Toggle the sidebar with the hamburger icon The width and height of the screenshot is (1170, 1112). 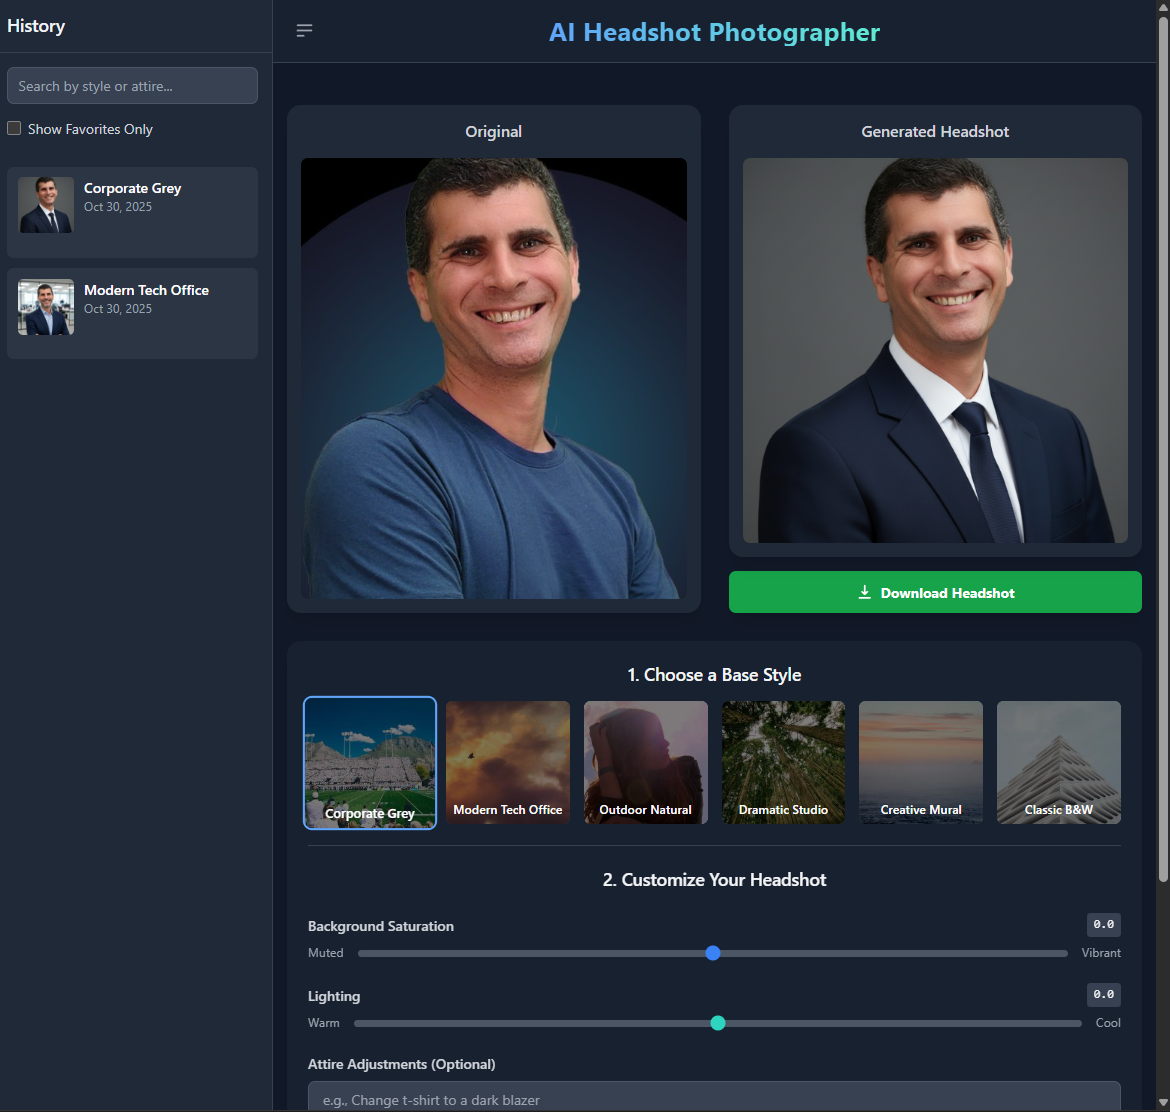(x=304, y=31)
